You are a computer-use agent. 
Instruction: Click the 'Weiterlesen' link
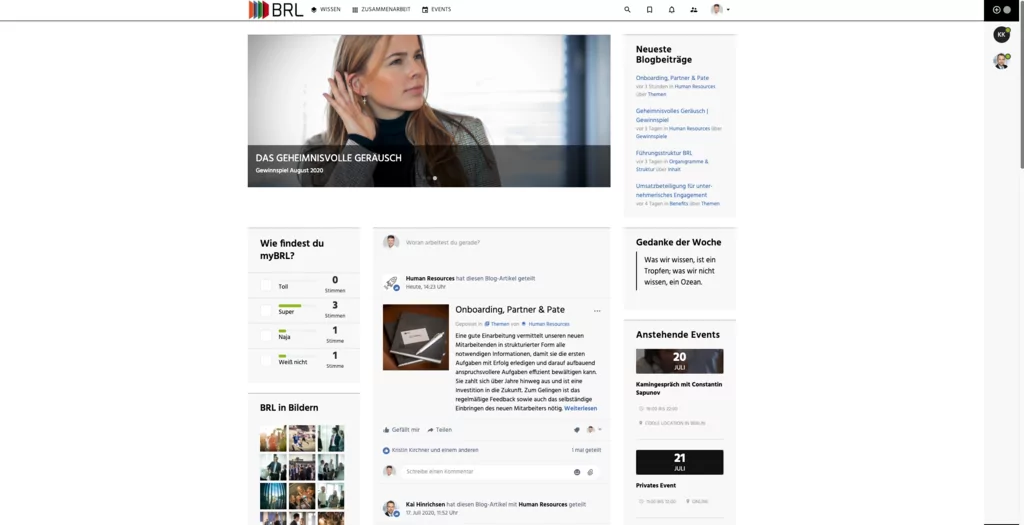(580, 408)
